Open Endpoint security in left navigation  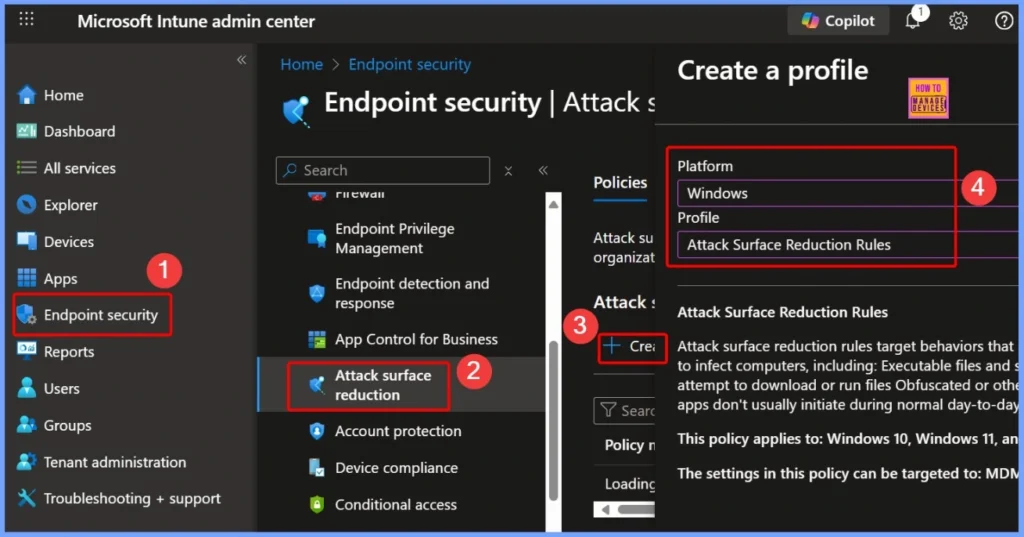click(x=101, y=315)
